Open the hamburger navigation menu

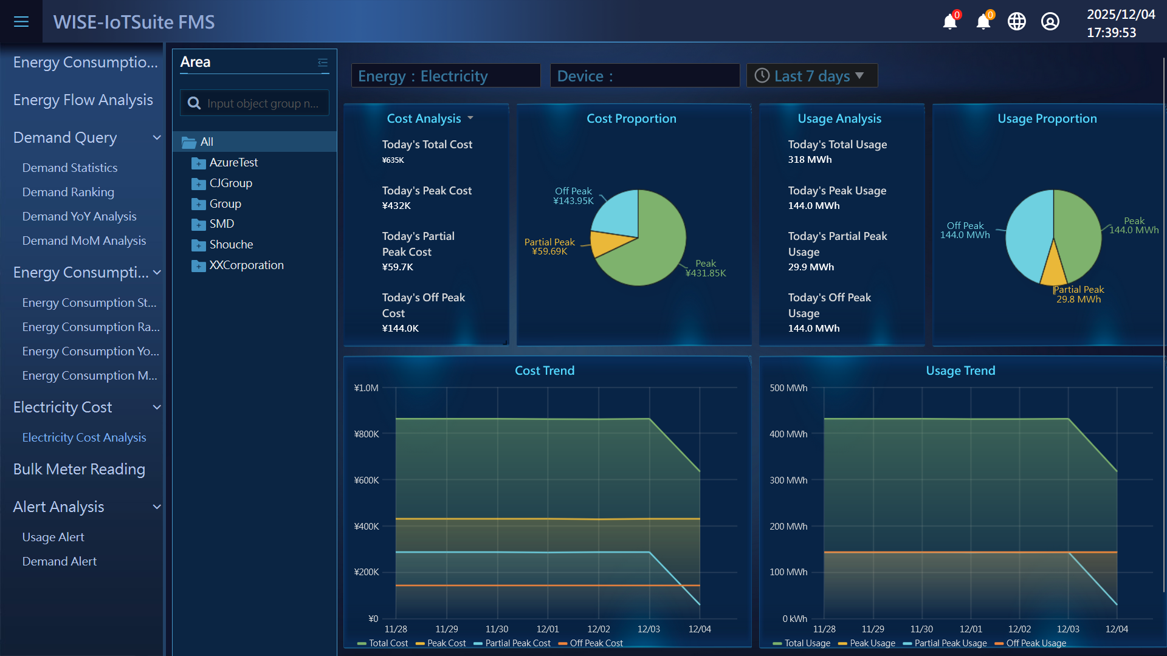pyautogui.click(x=20, y=21)
